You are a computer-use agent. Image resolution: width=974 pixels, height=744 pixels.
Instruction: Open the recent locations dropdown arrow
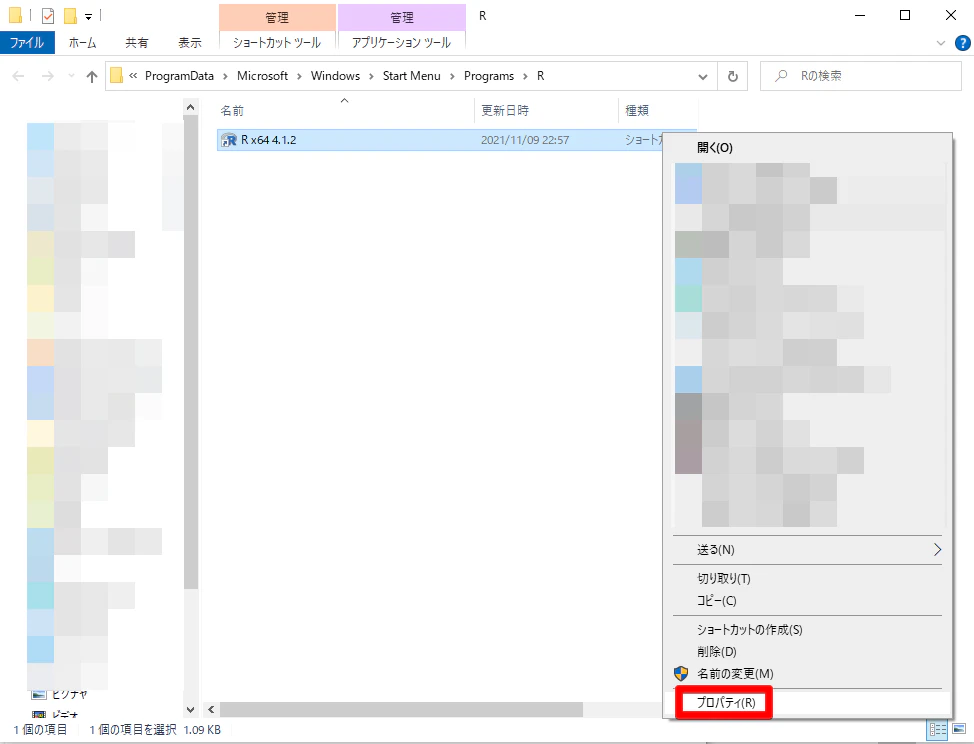71,76
